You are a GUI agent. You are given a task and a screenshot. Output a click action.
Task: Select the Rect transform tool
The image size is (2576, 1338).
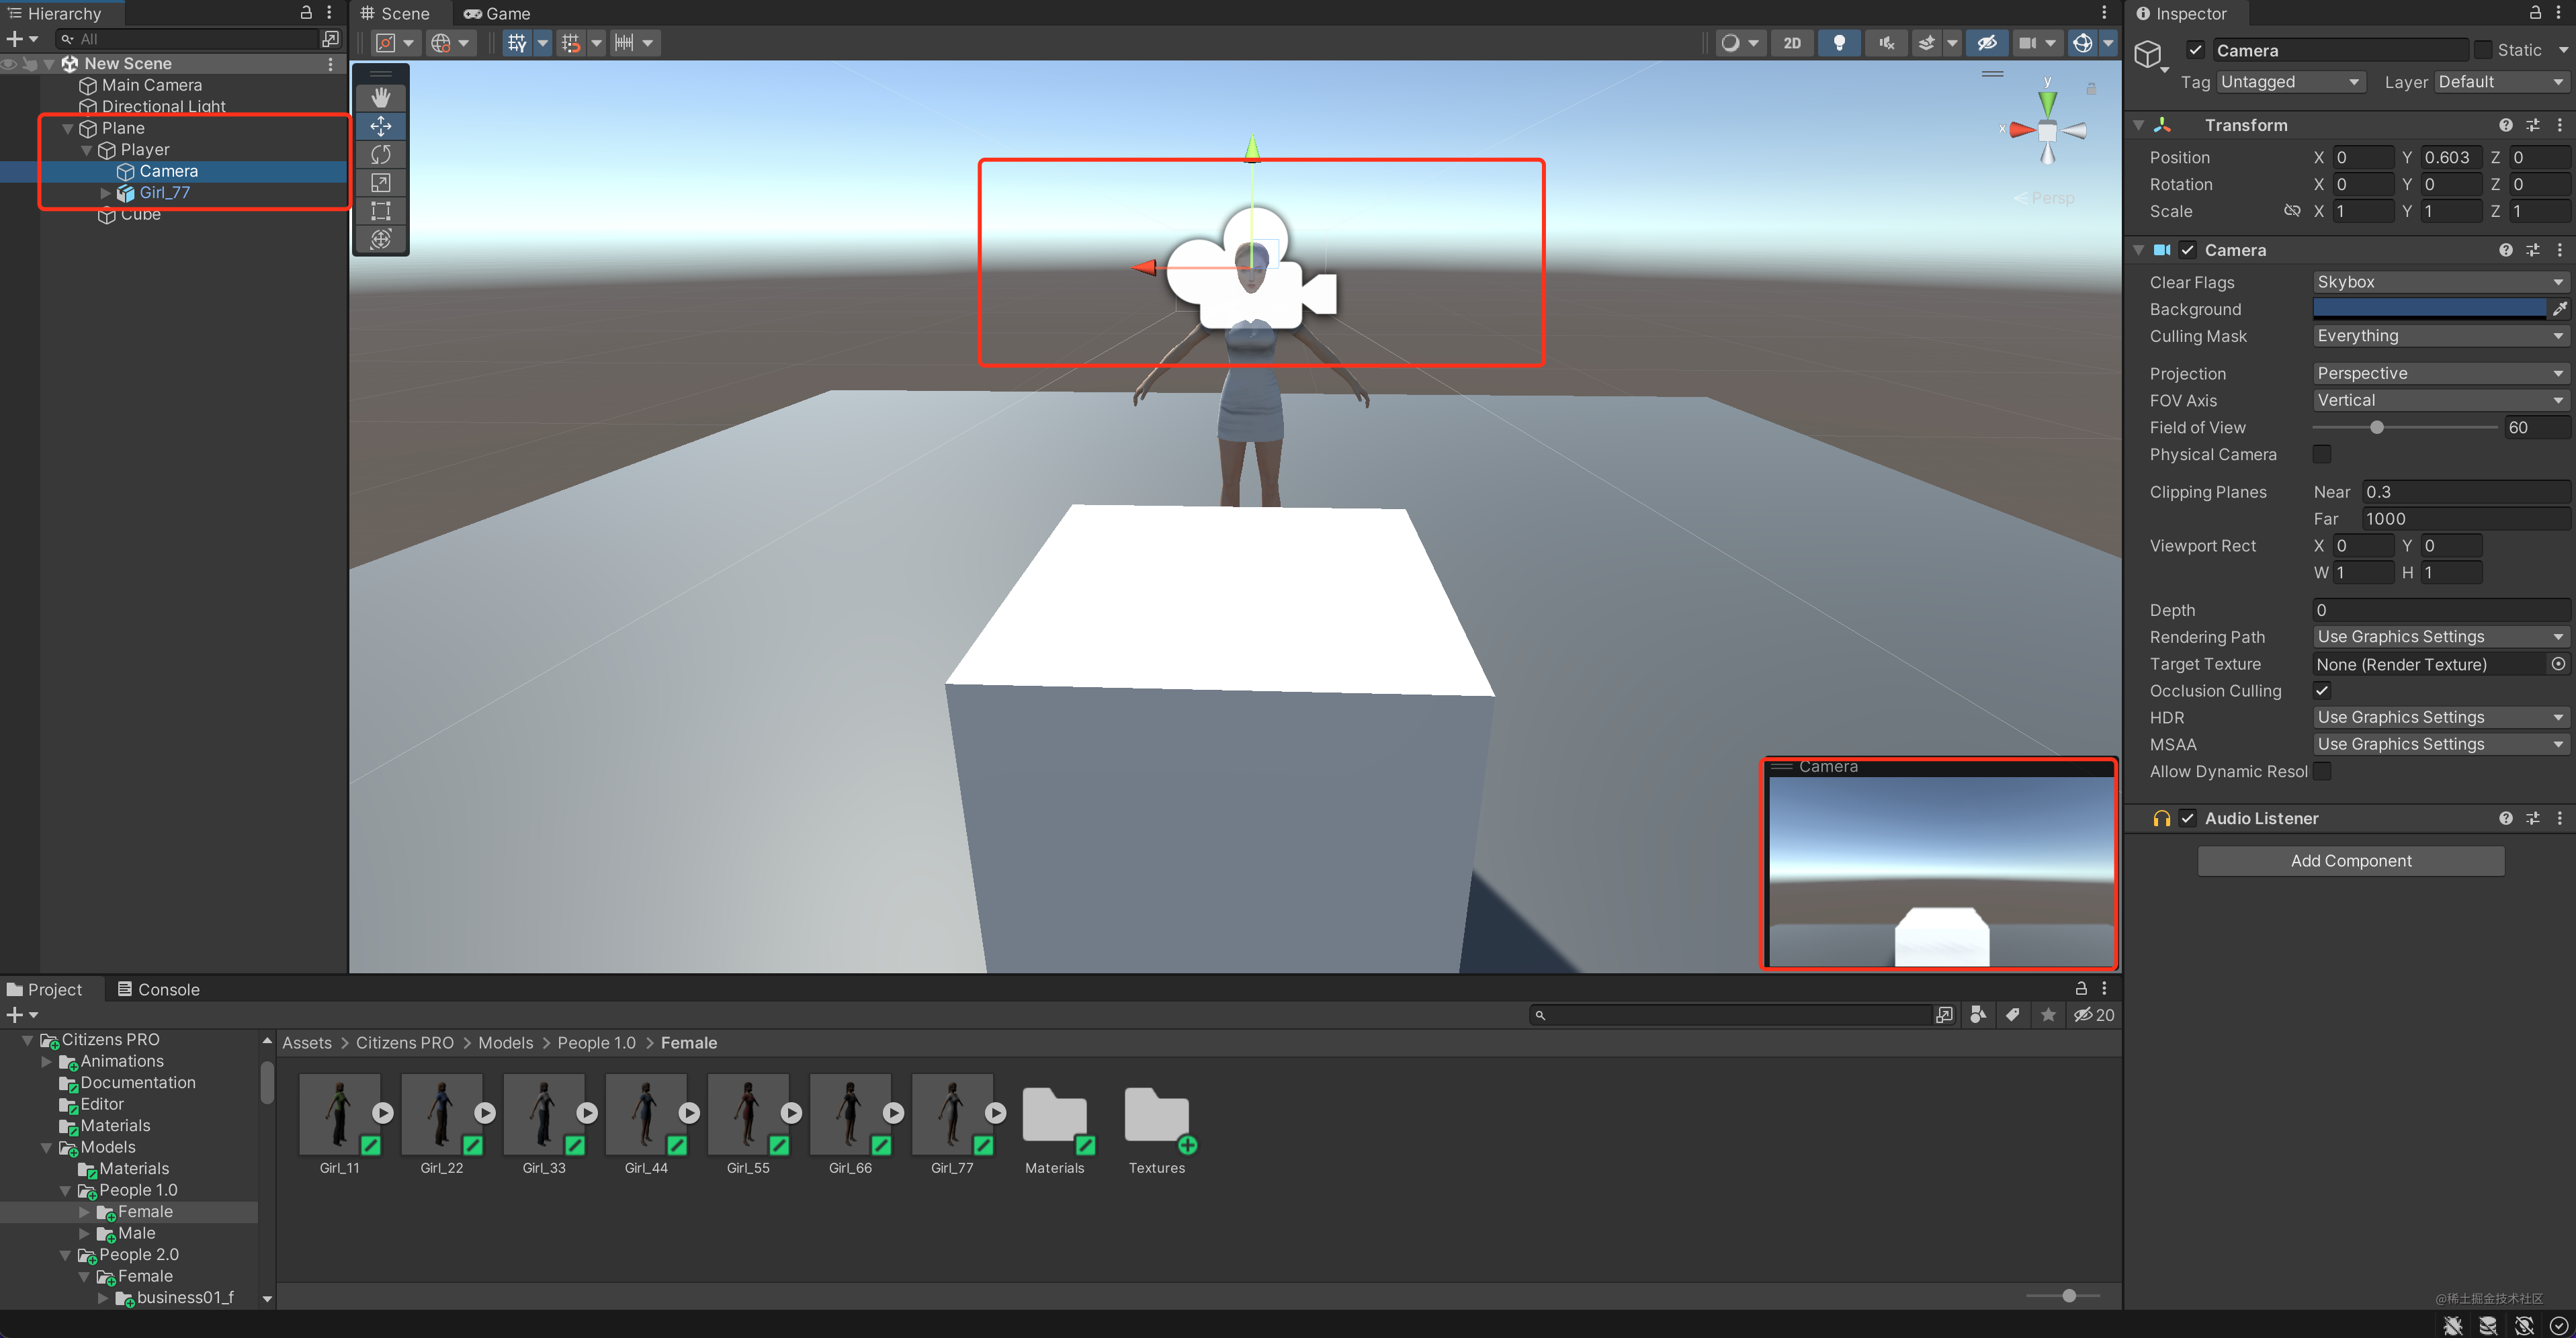tap(381, 211)
